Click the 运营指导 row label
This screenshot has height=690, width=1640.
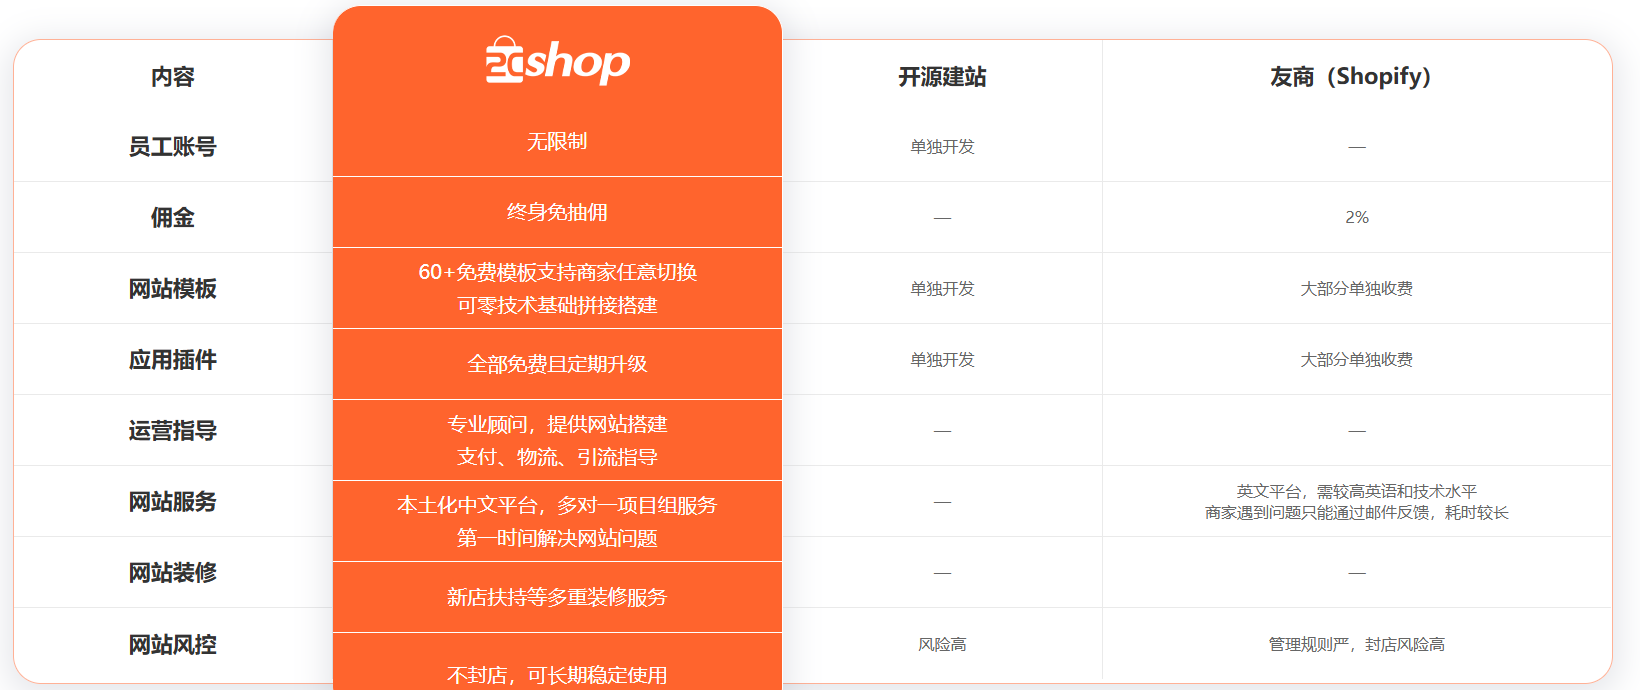[173, 430]
